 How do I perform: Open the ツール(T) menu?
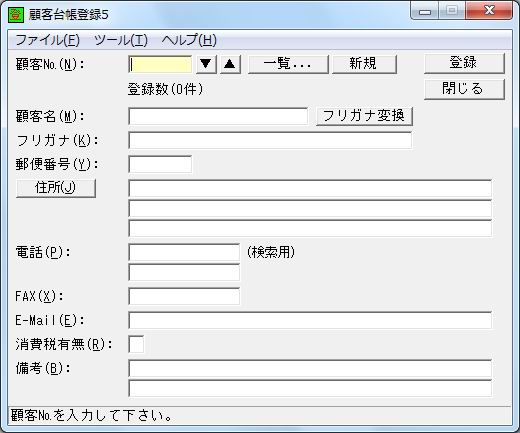pos(120,40)
